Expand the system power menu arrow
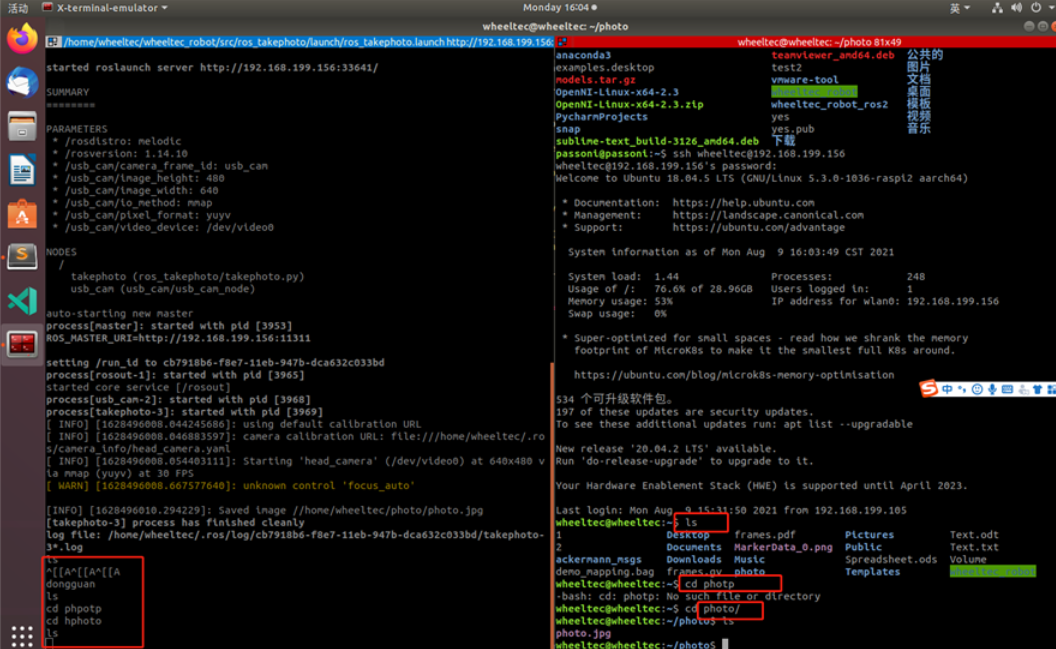Viewport: 1056px width, 649px height. [1051, 8]
